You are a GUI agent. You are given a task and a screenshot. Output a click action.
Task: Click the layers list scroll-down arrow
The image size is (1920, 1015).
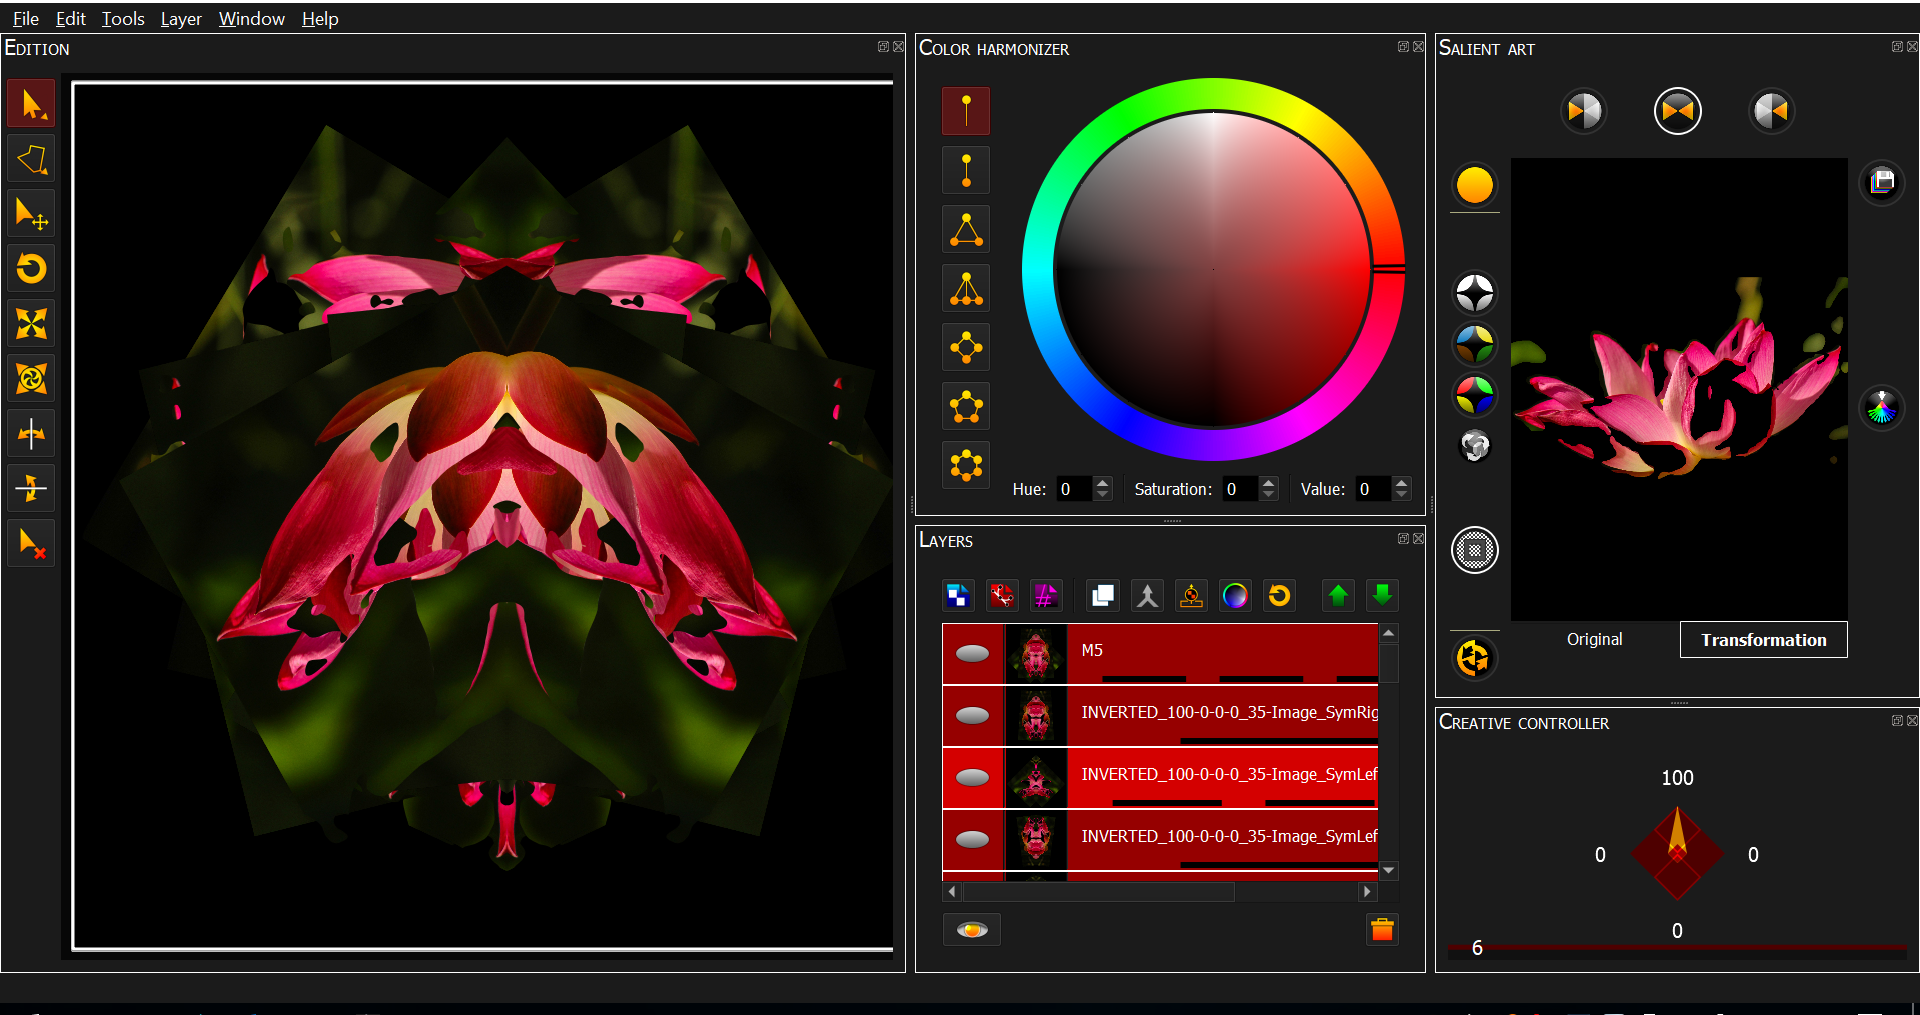(1388, 871)
